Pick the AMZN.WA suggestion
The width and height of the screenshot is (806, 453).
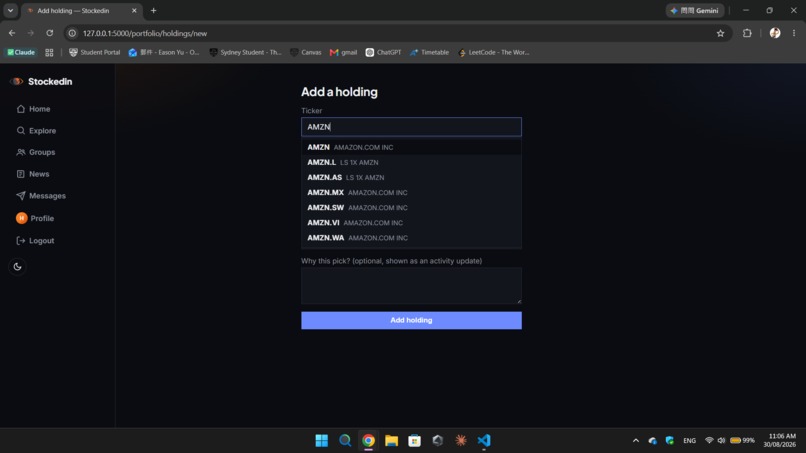point(411,238)
